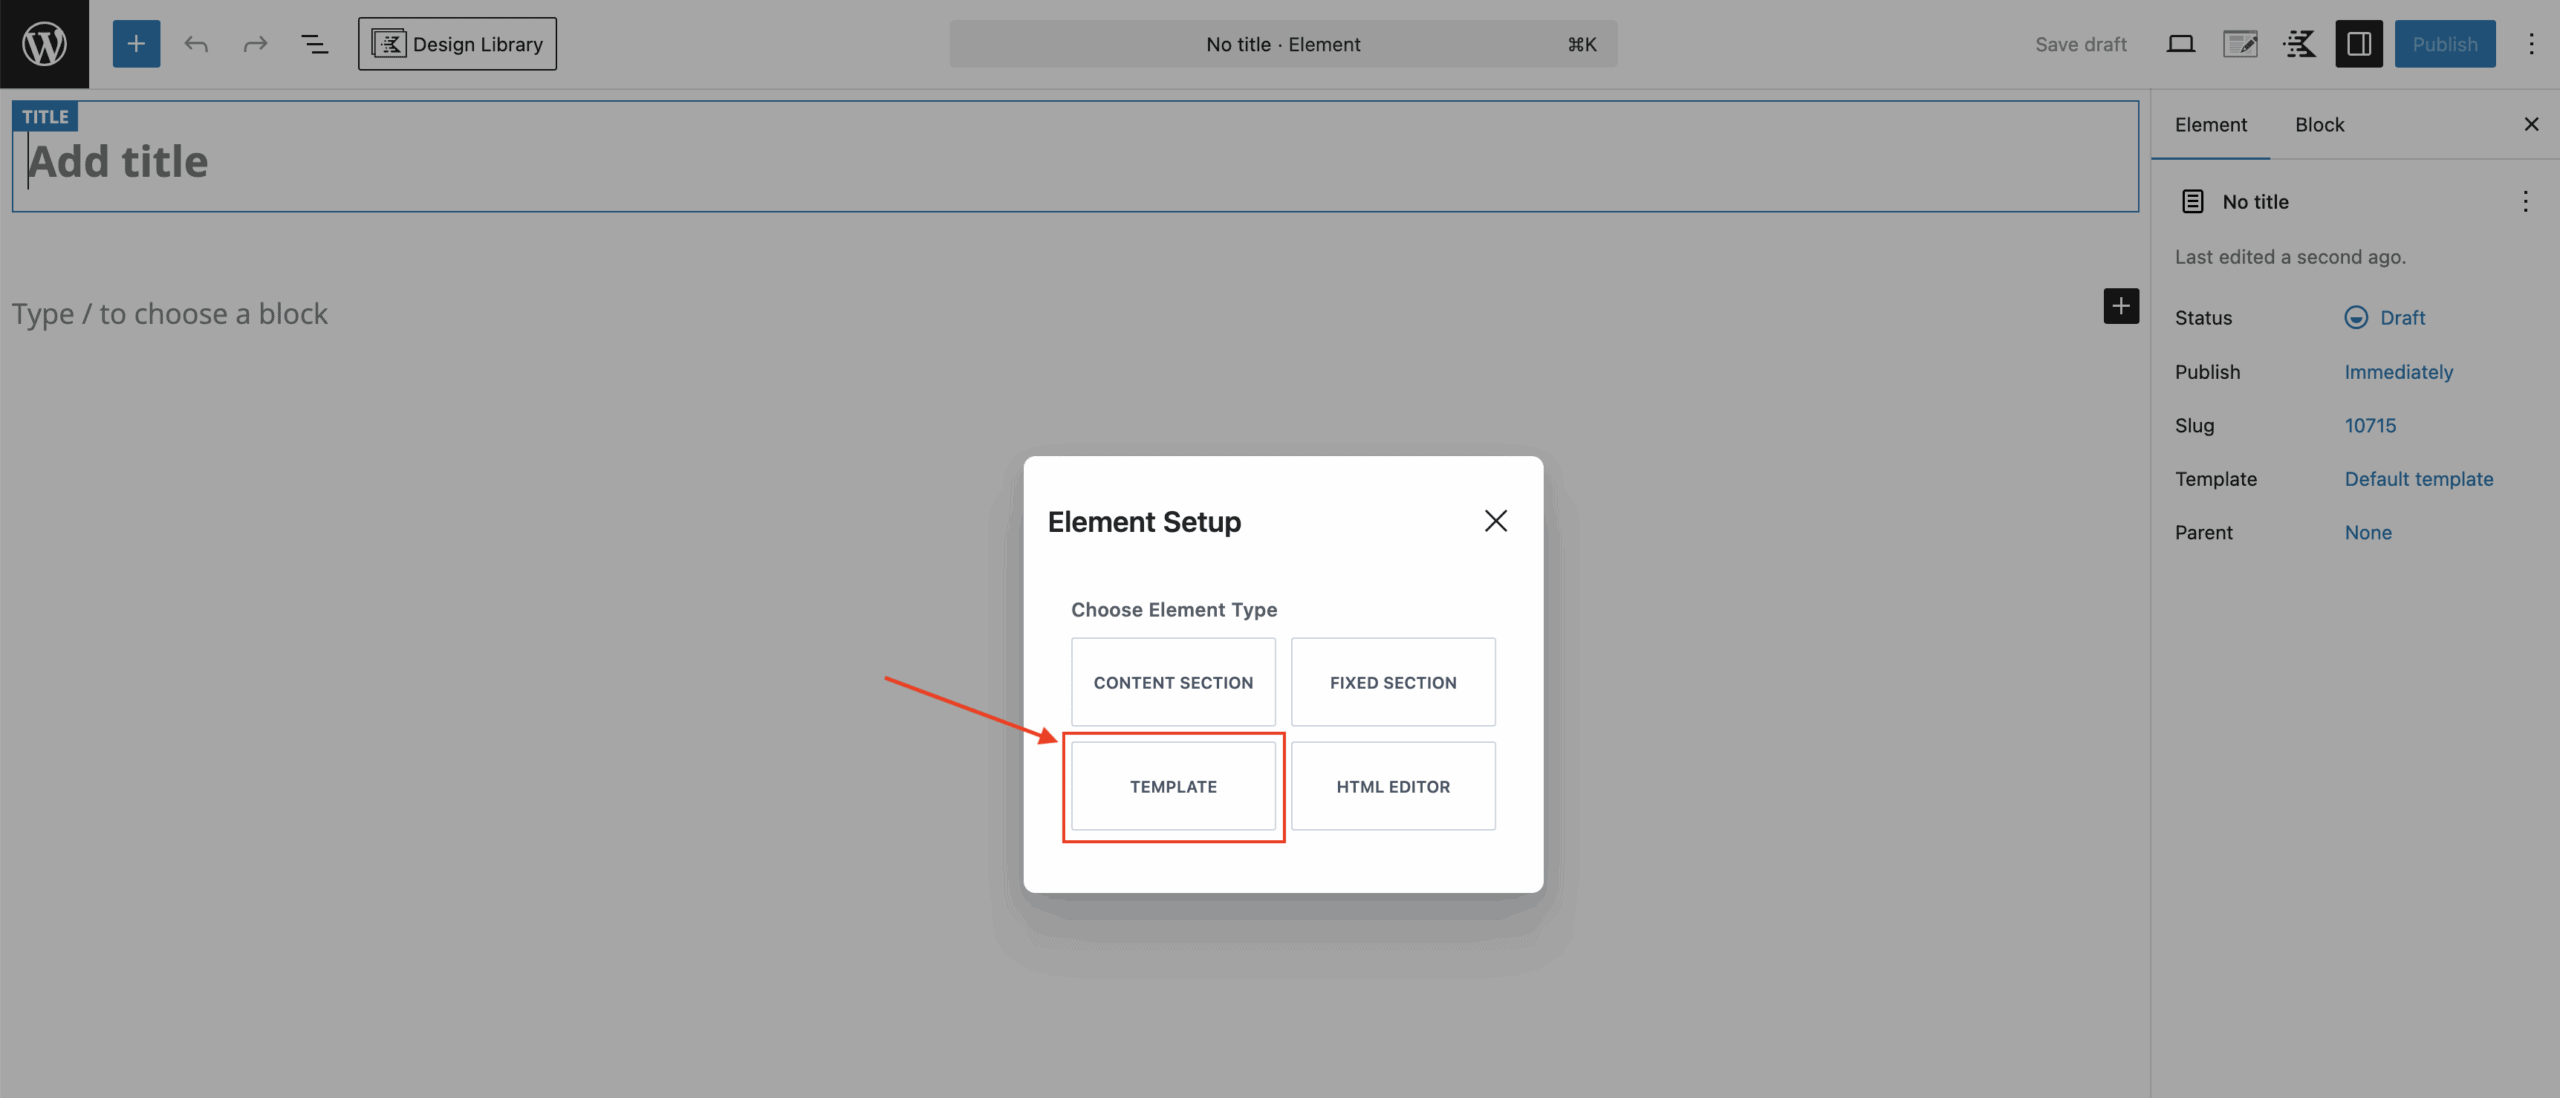
Task: Redo the last change
Action: (x=255, y=43)
